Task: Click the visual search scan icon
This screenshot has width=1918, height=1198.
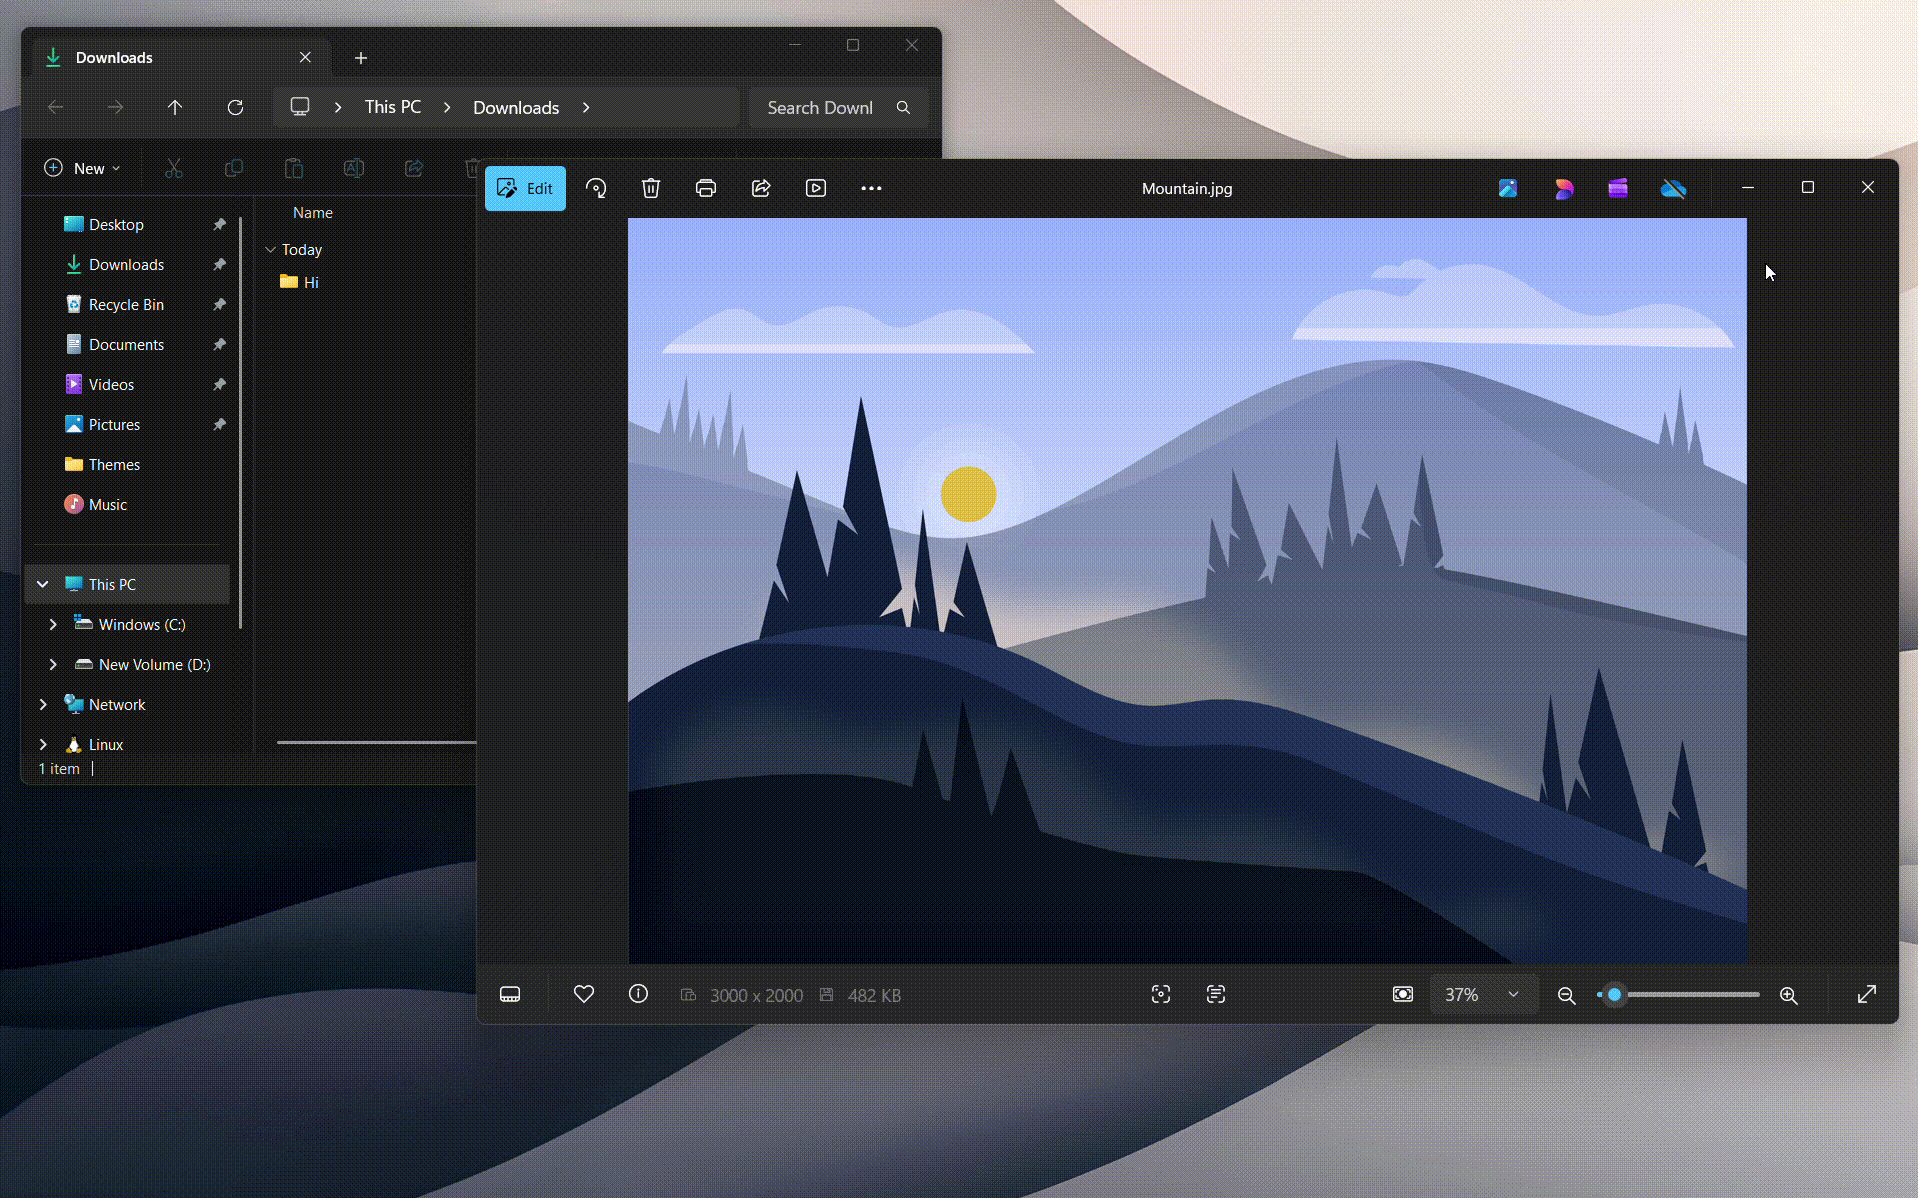Action: 1161,994
